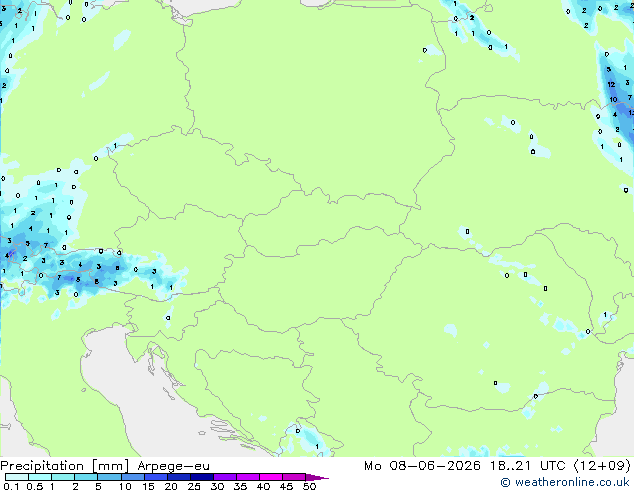This screenshot has width=634, height=490.
Task: Click the 1–2 mm legend color swatch
Action: pos(63,477)
